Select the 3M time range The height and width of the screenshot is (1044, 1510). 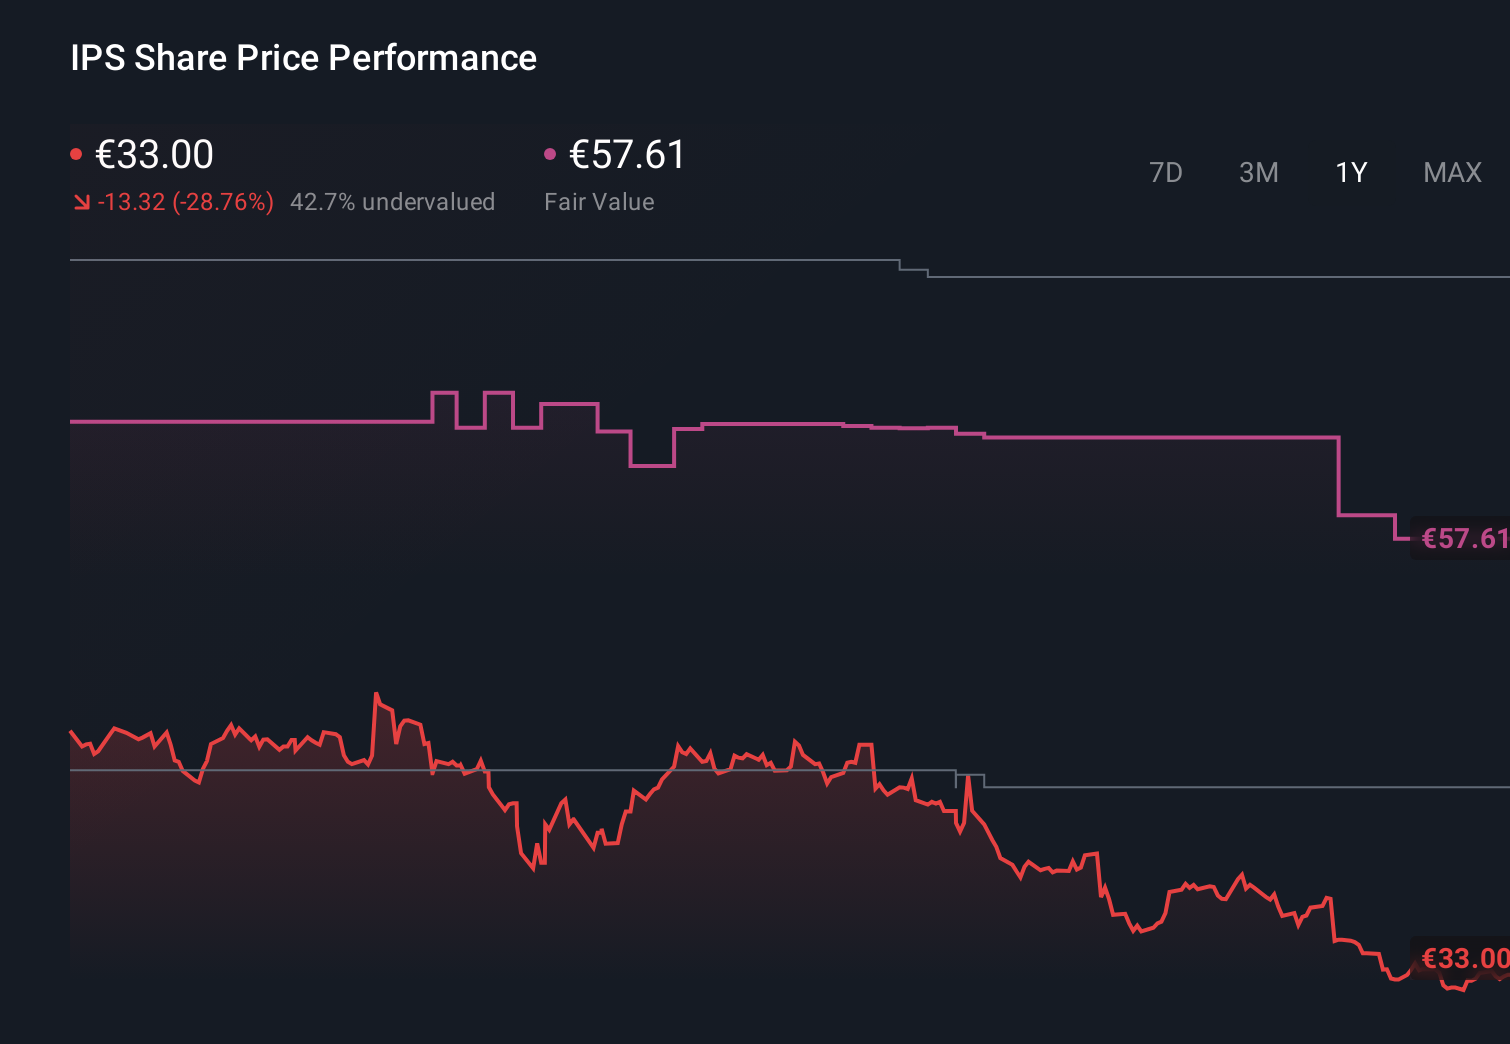tap(1258, 172)
